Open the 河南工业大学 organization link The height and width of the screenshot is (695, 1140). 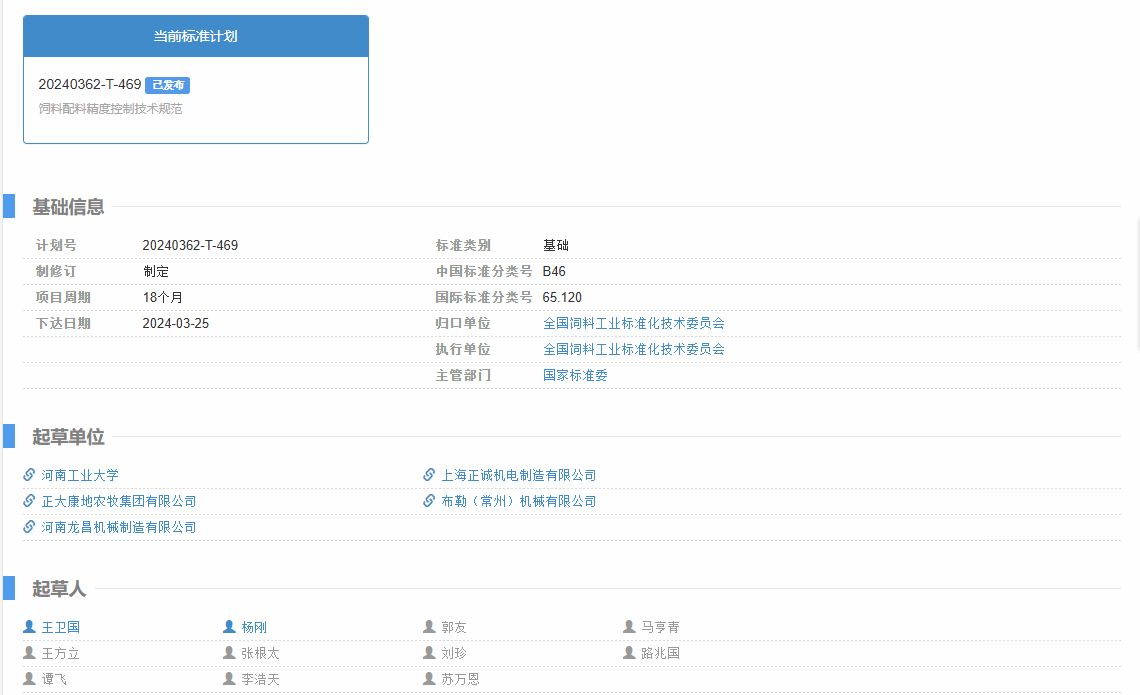click(79, 475)
